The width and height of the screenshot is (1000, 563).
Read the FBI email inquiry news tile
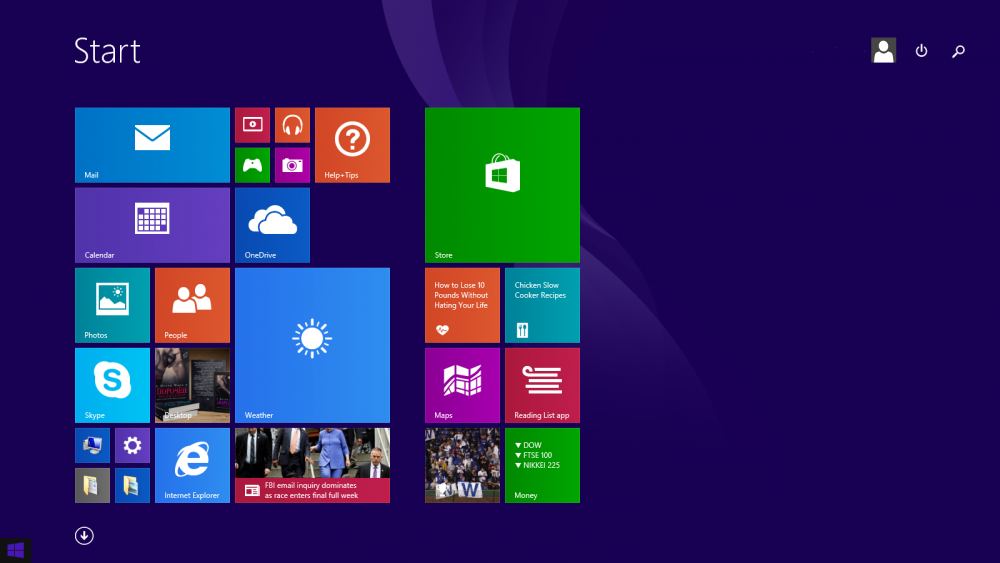tap(312, 465)
